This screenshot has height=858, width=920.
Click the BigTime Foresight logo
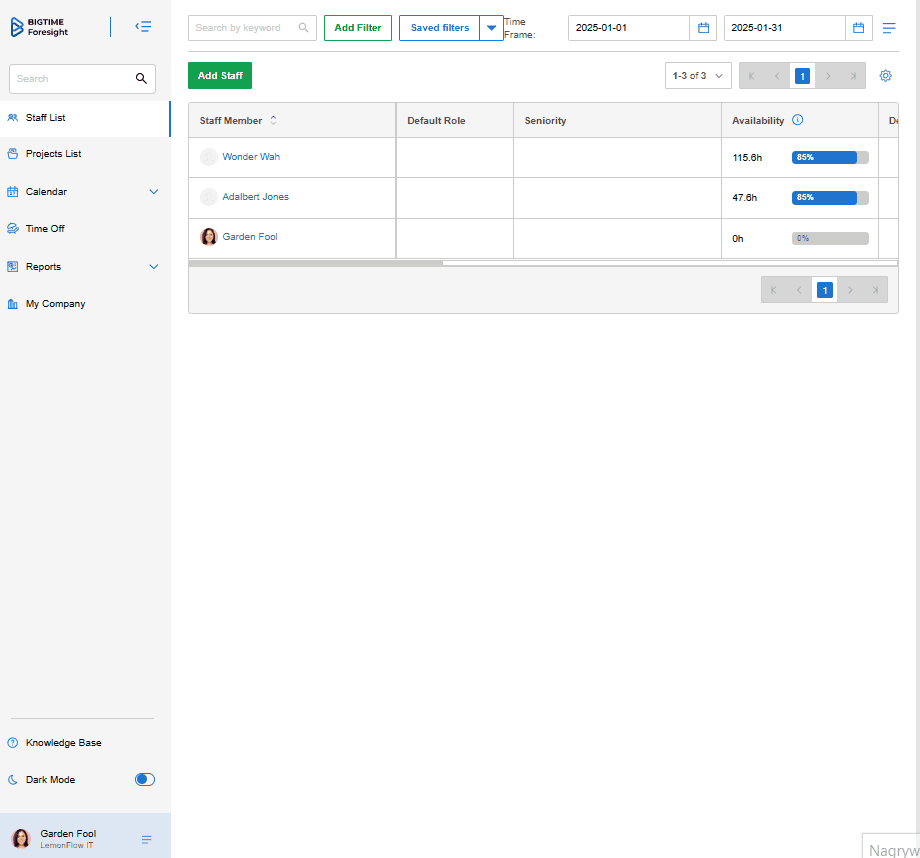click(x=39, y=27)
